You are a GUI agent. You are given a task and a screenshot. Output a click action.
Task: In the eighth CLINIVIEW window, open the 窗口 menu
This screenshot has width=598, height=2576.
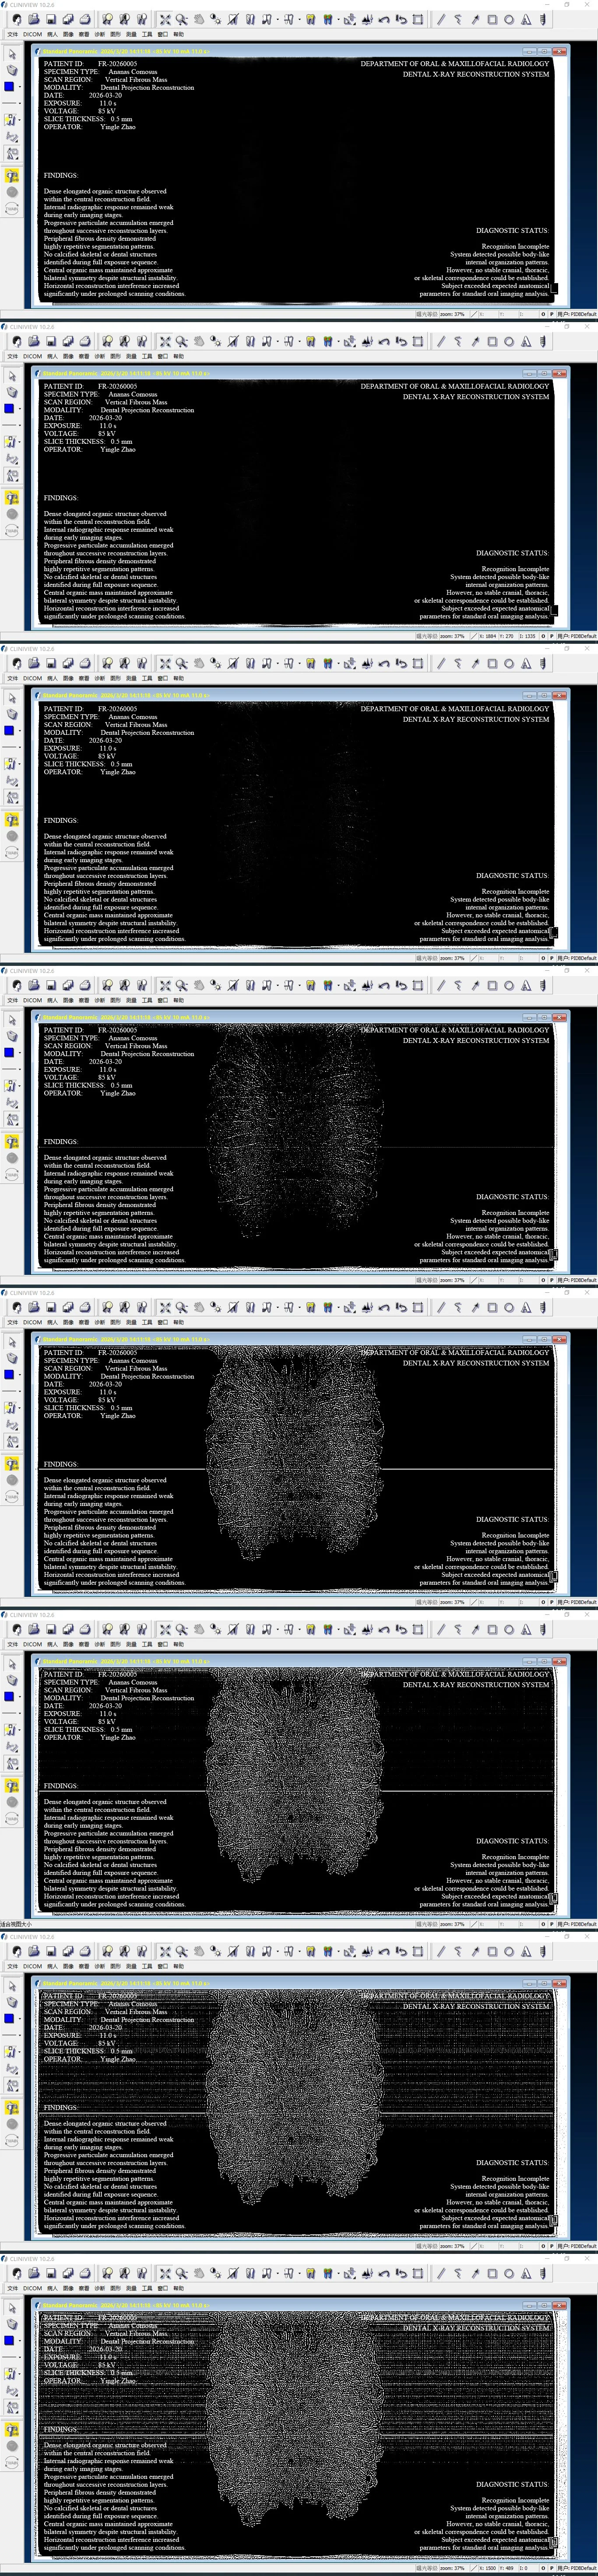163,2288
